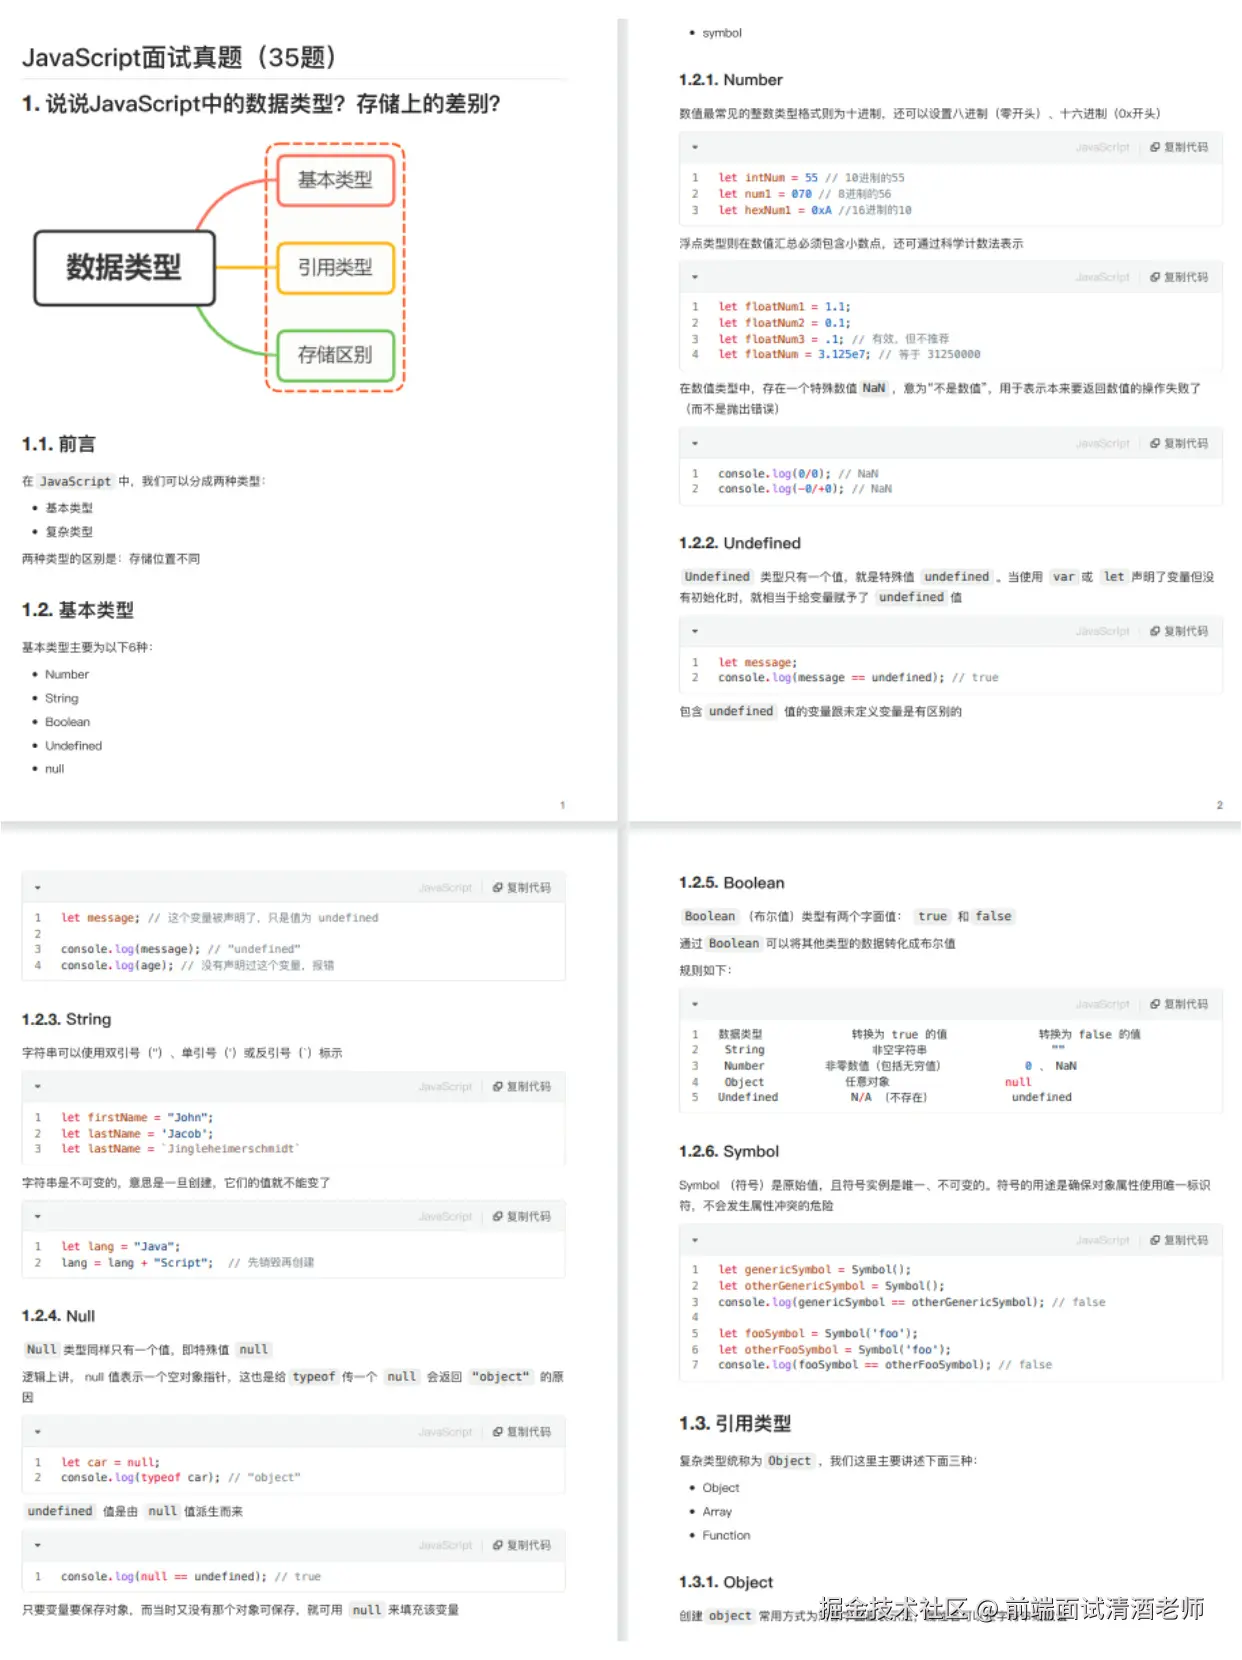
Task: Click the heading 1.2. 基本类型
Action: [78, 610]
